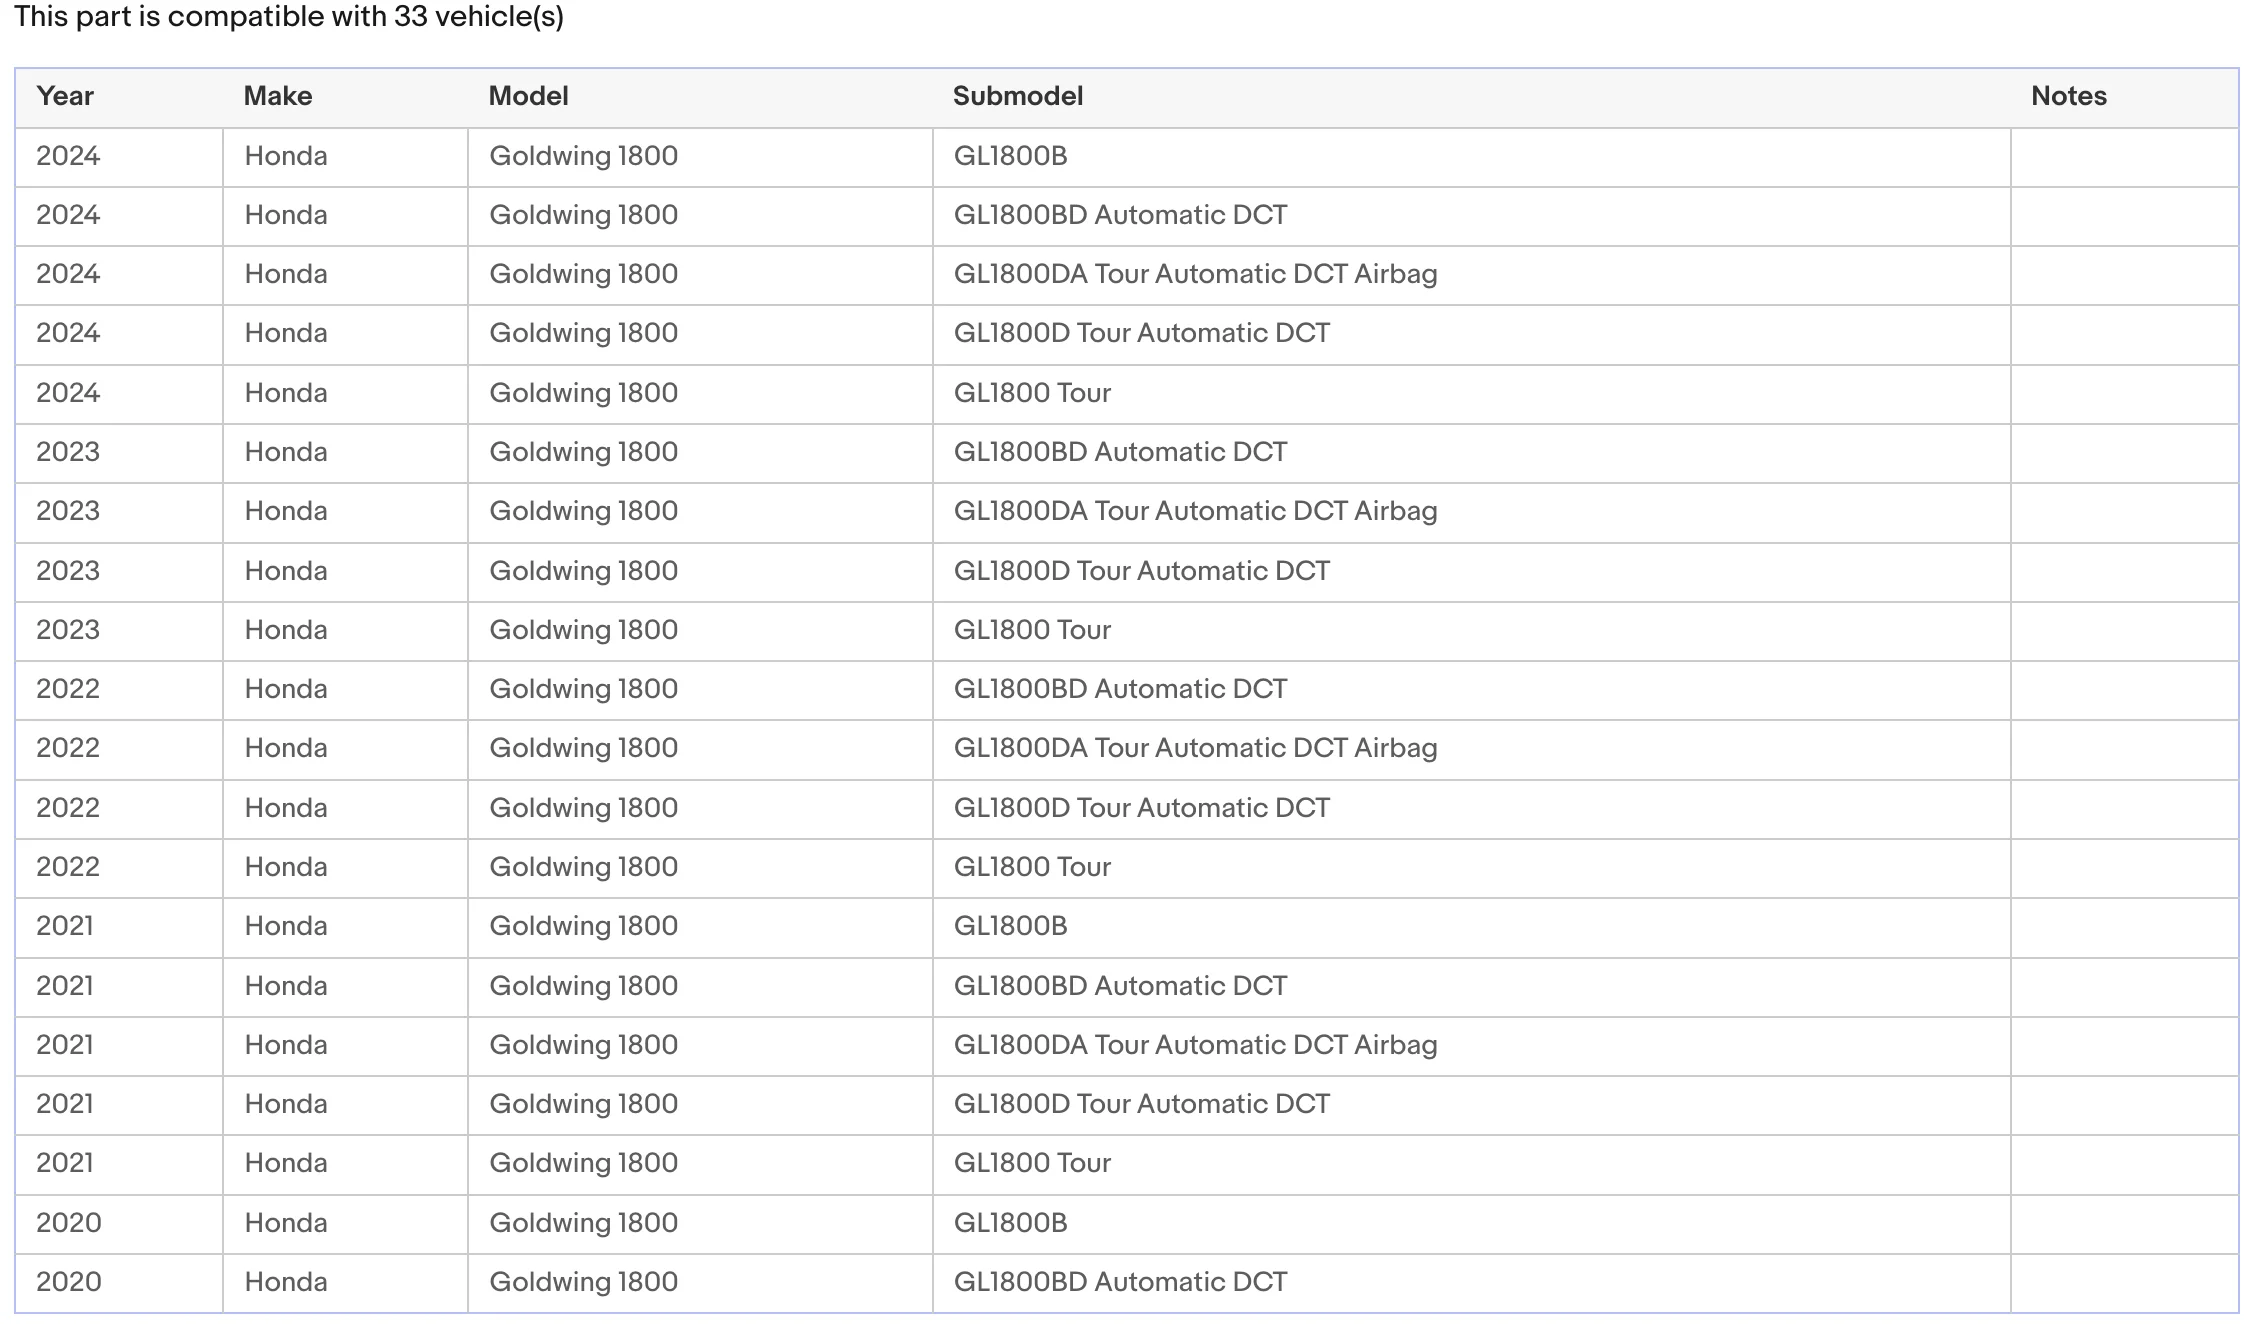Click the 2022 GL1800DA Tour Automatic DCT Airbag cell
The height and width of the screenshot is (1324, 2254).
click(x=1471, y=749)
